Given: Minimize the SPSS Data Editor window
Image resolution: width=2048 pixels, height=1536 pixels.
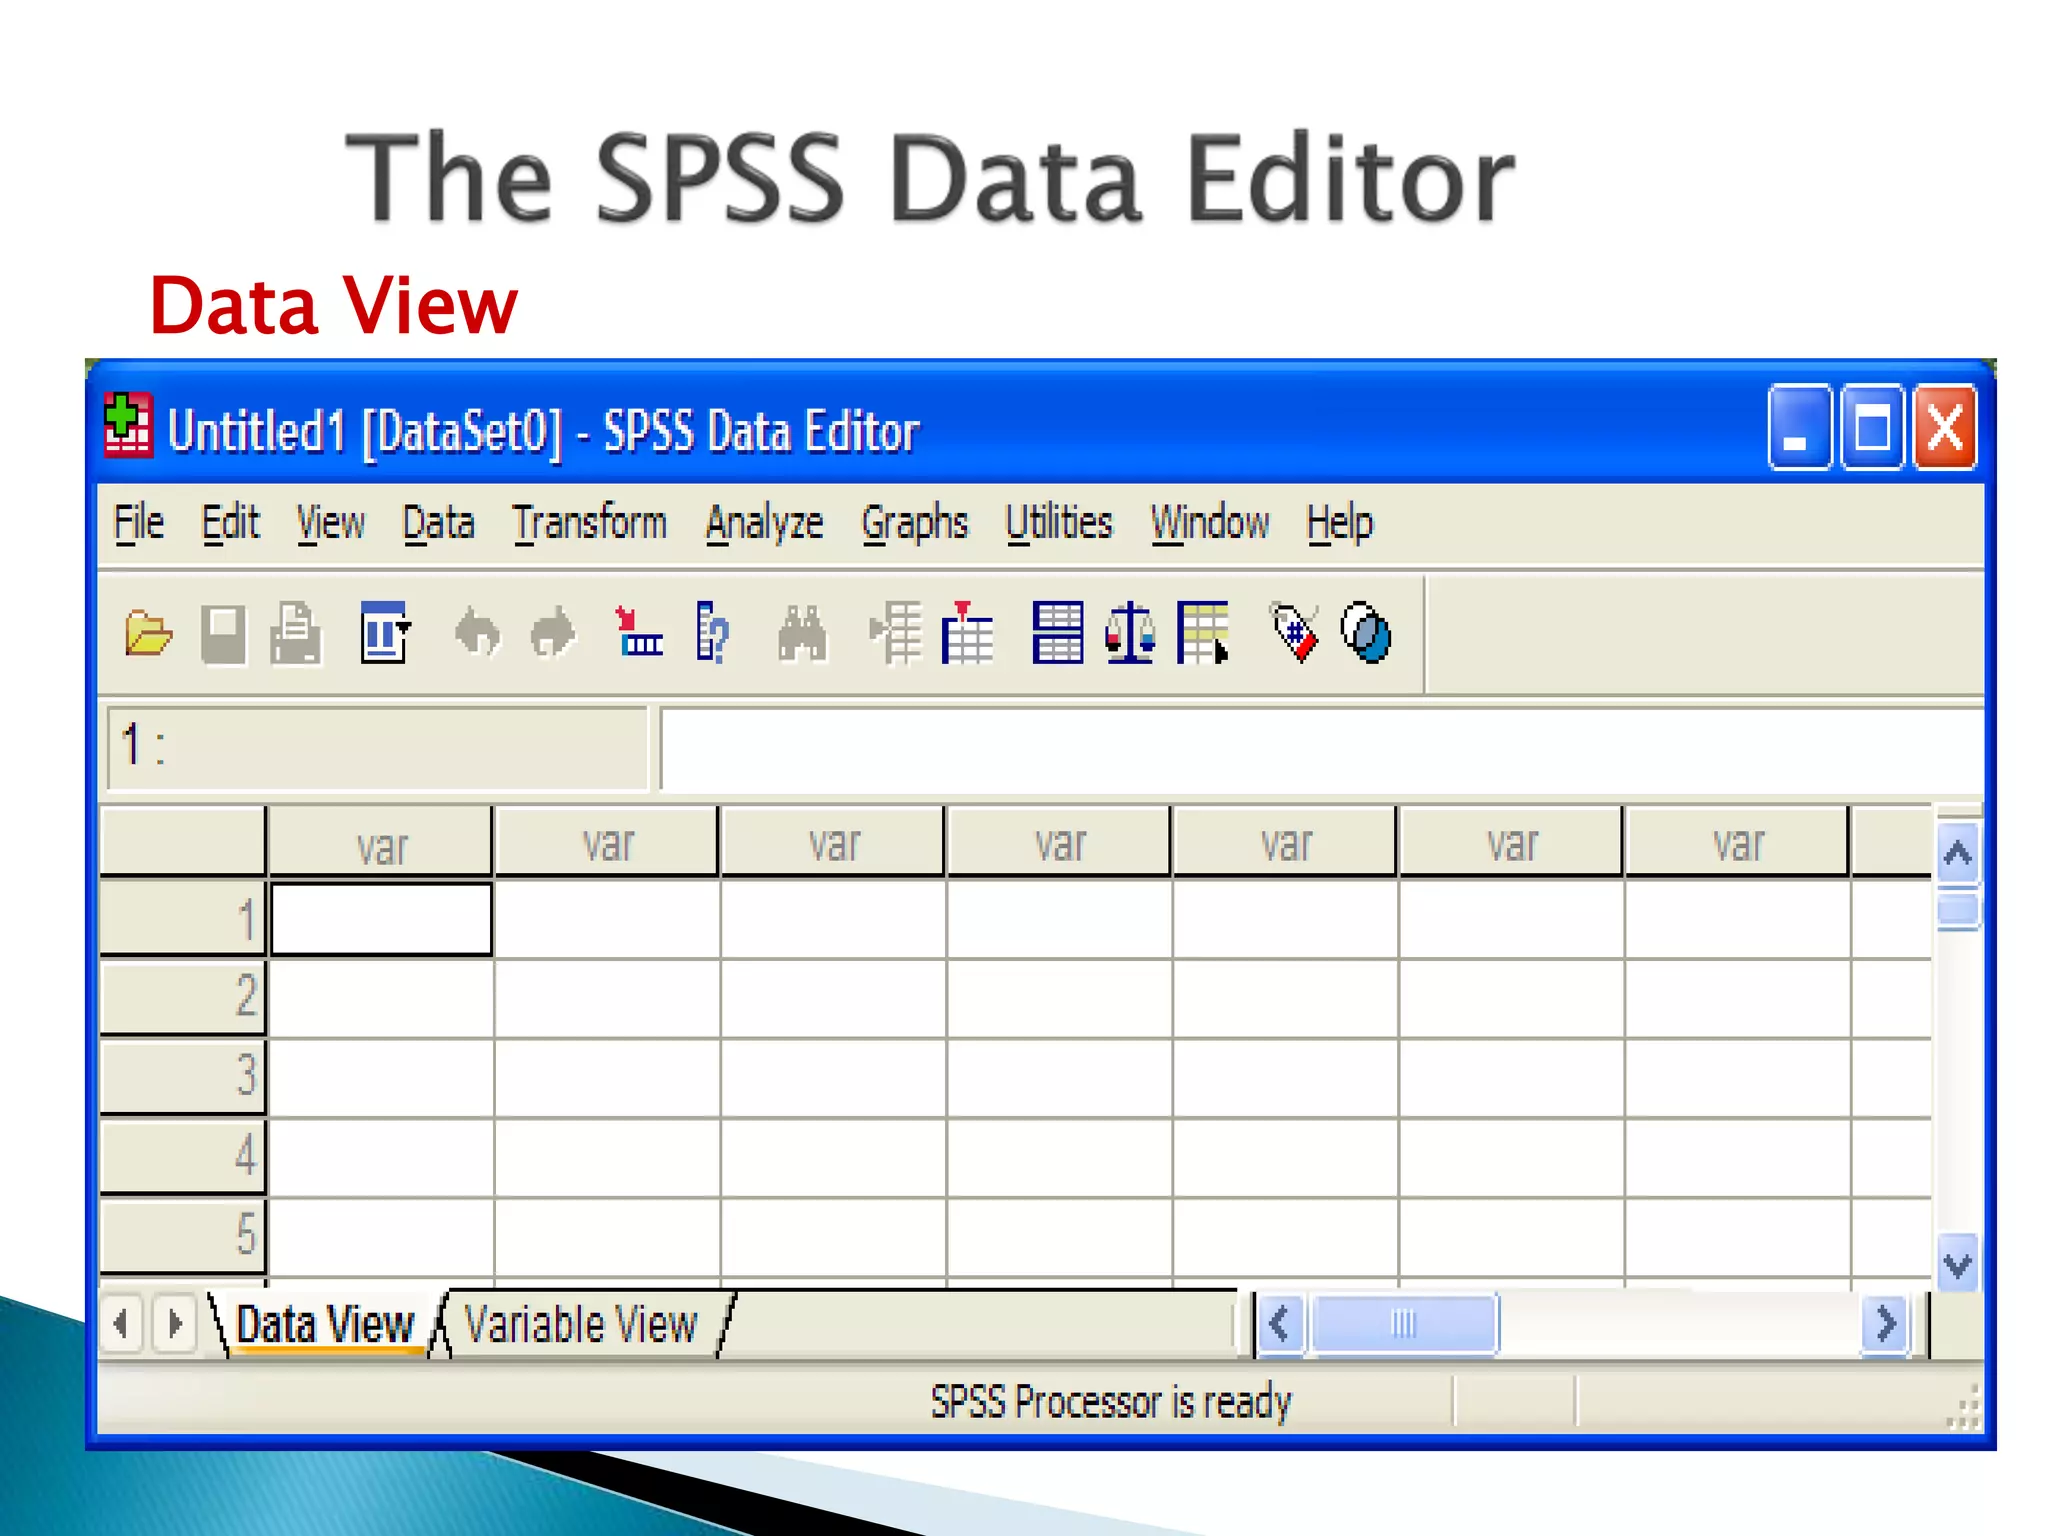Looking at the screenshot, I should point(1799,427).
